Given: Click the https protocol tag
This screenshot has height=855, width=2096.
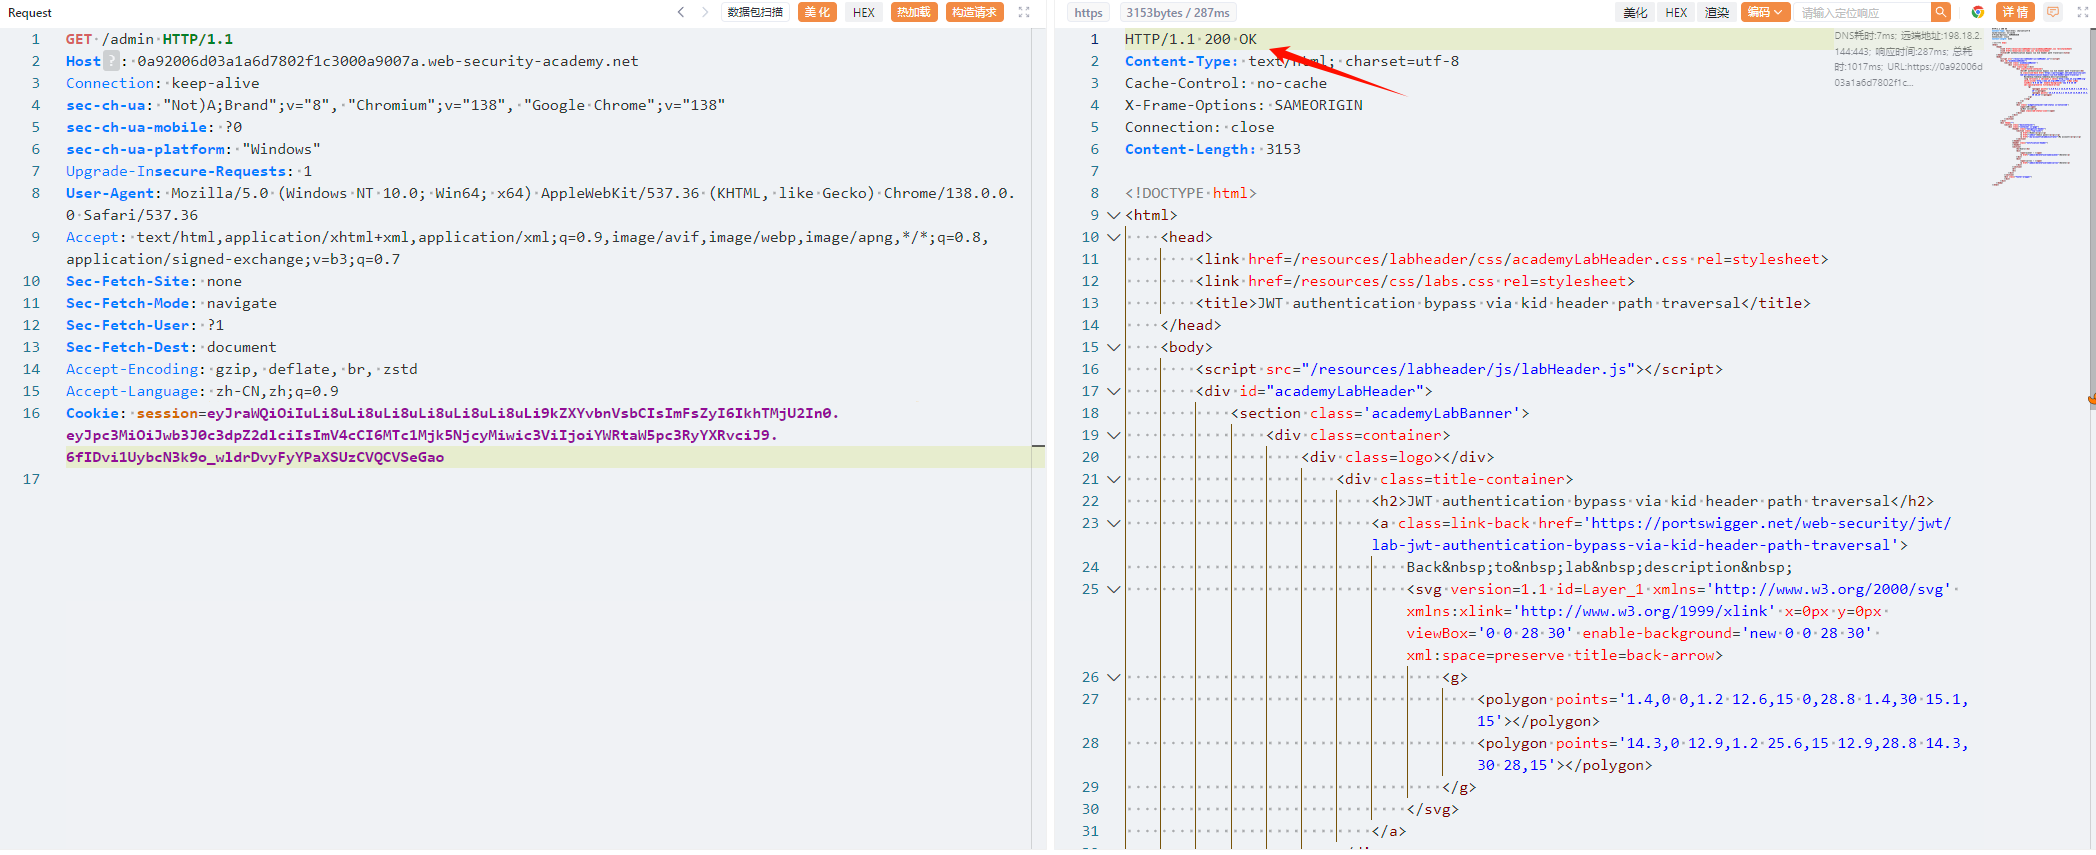Looking at the screenshot, I should point(1088,12).
